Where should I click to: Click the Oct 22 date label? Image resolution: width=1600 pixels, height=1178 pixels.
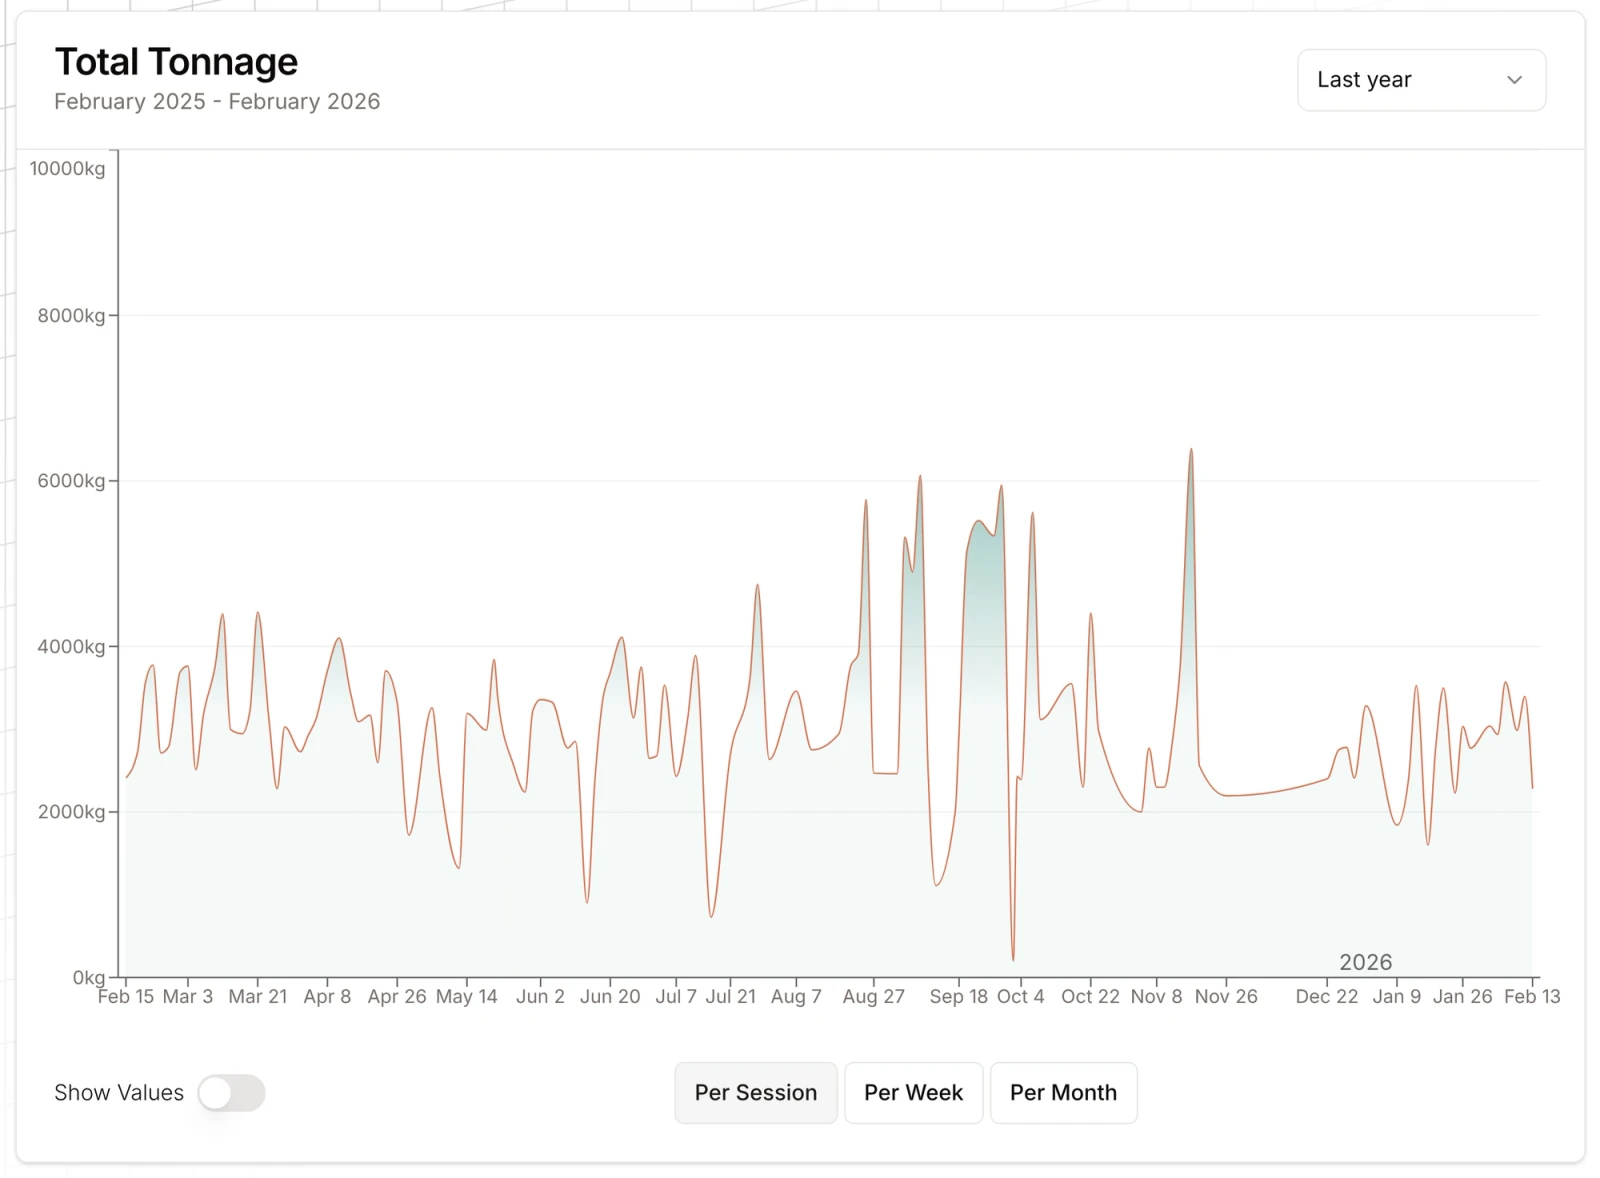click(x=1090, y=997)
